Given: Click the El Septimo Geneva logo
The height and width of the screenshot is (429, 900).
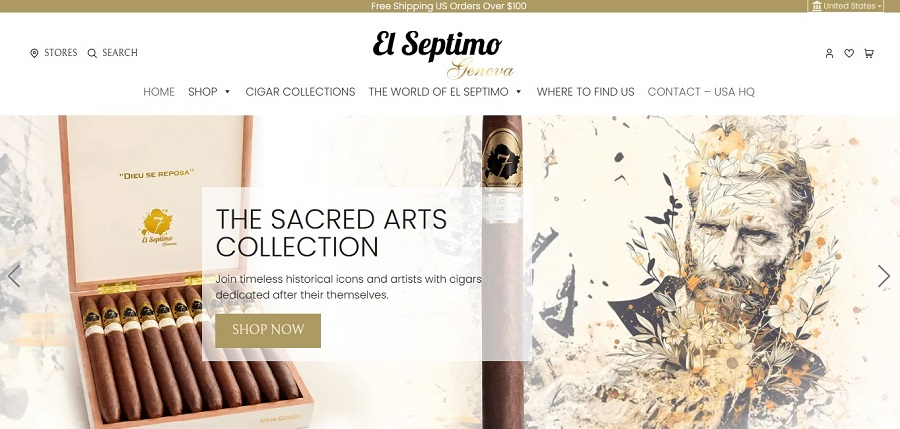Looking at the screenshot, I should [443, 53].
